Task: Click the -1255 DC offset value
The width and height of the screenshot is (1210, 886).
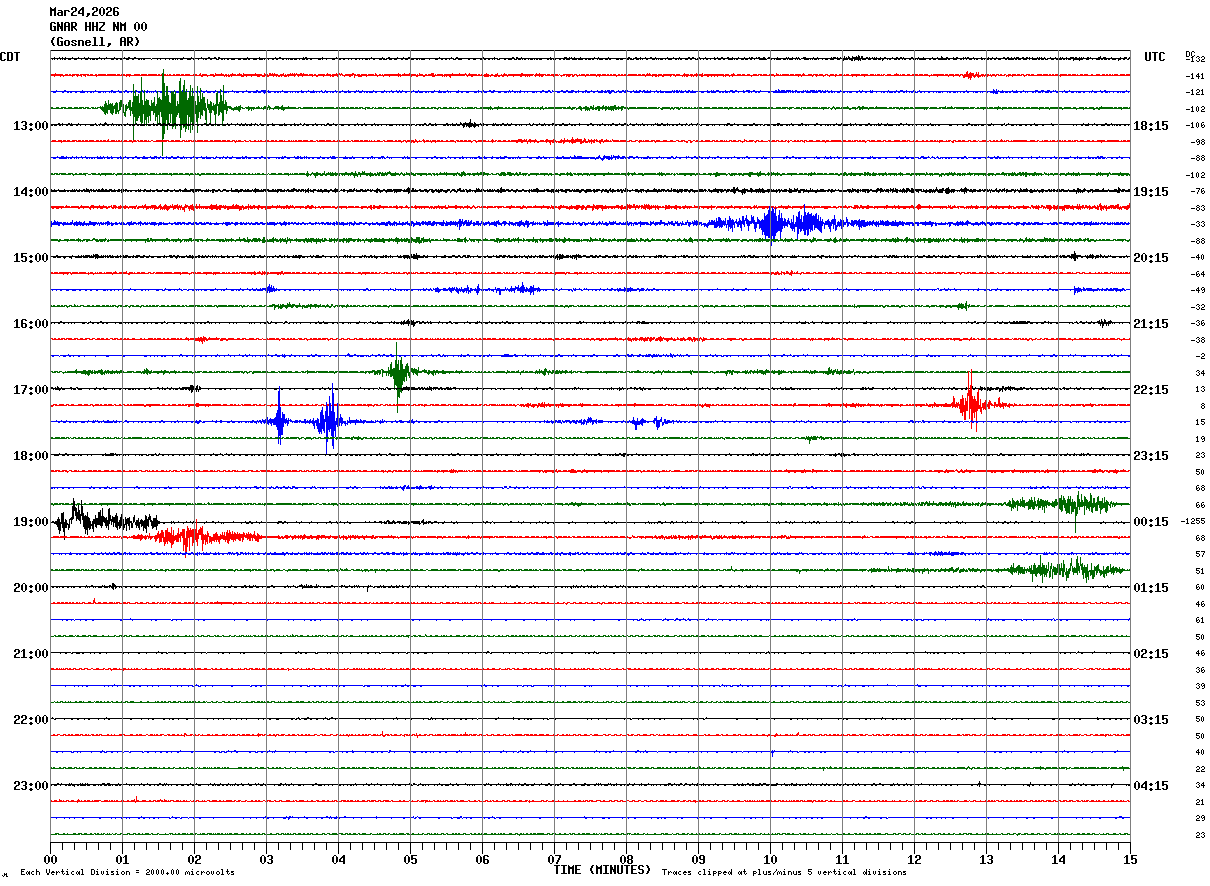Action: tap(1193, 521)
